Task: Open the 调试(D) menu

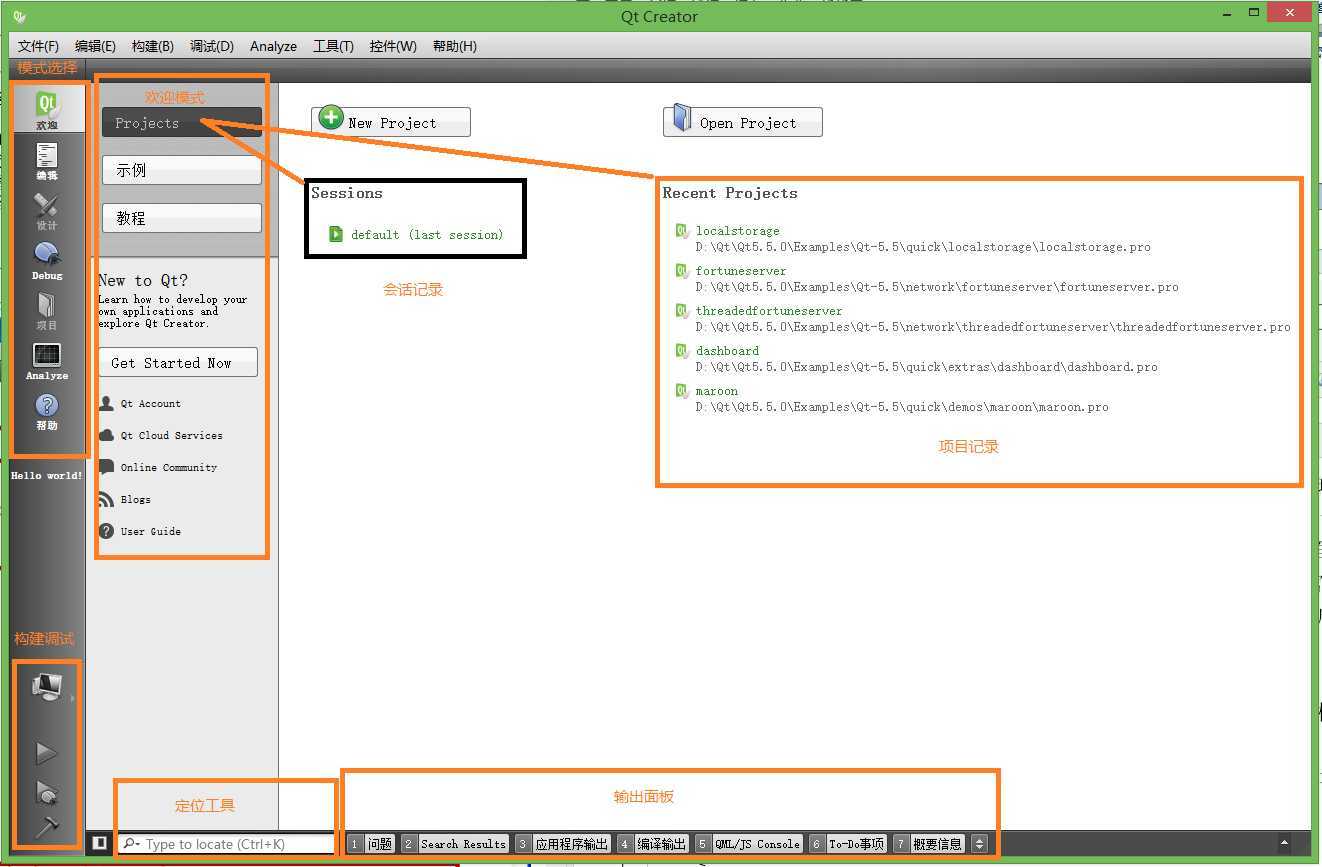Action: click(x=212, y=46)
